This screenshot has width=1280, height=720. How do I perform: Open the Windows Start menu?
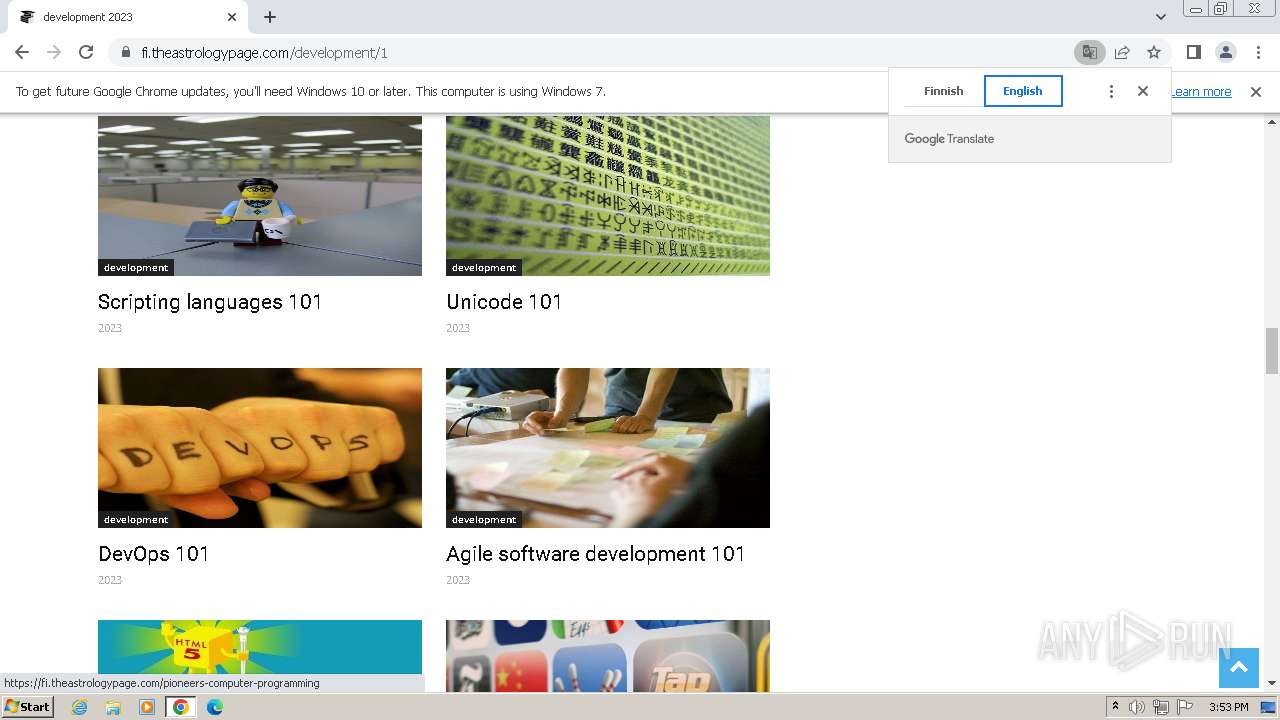tap(28, 707)
